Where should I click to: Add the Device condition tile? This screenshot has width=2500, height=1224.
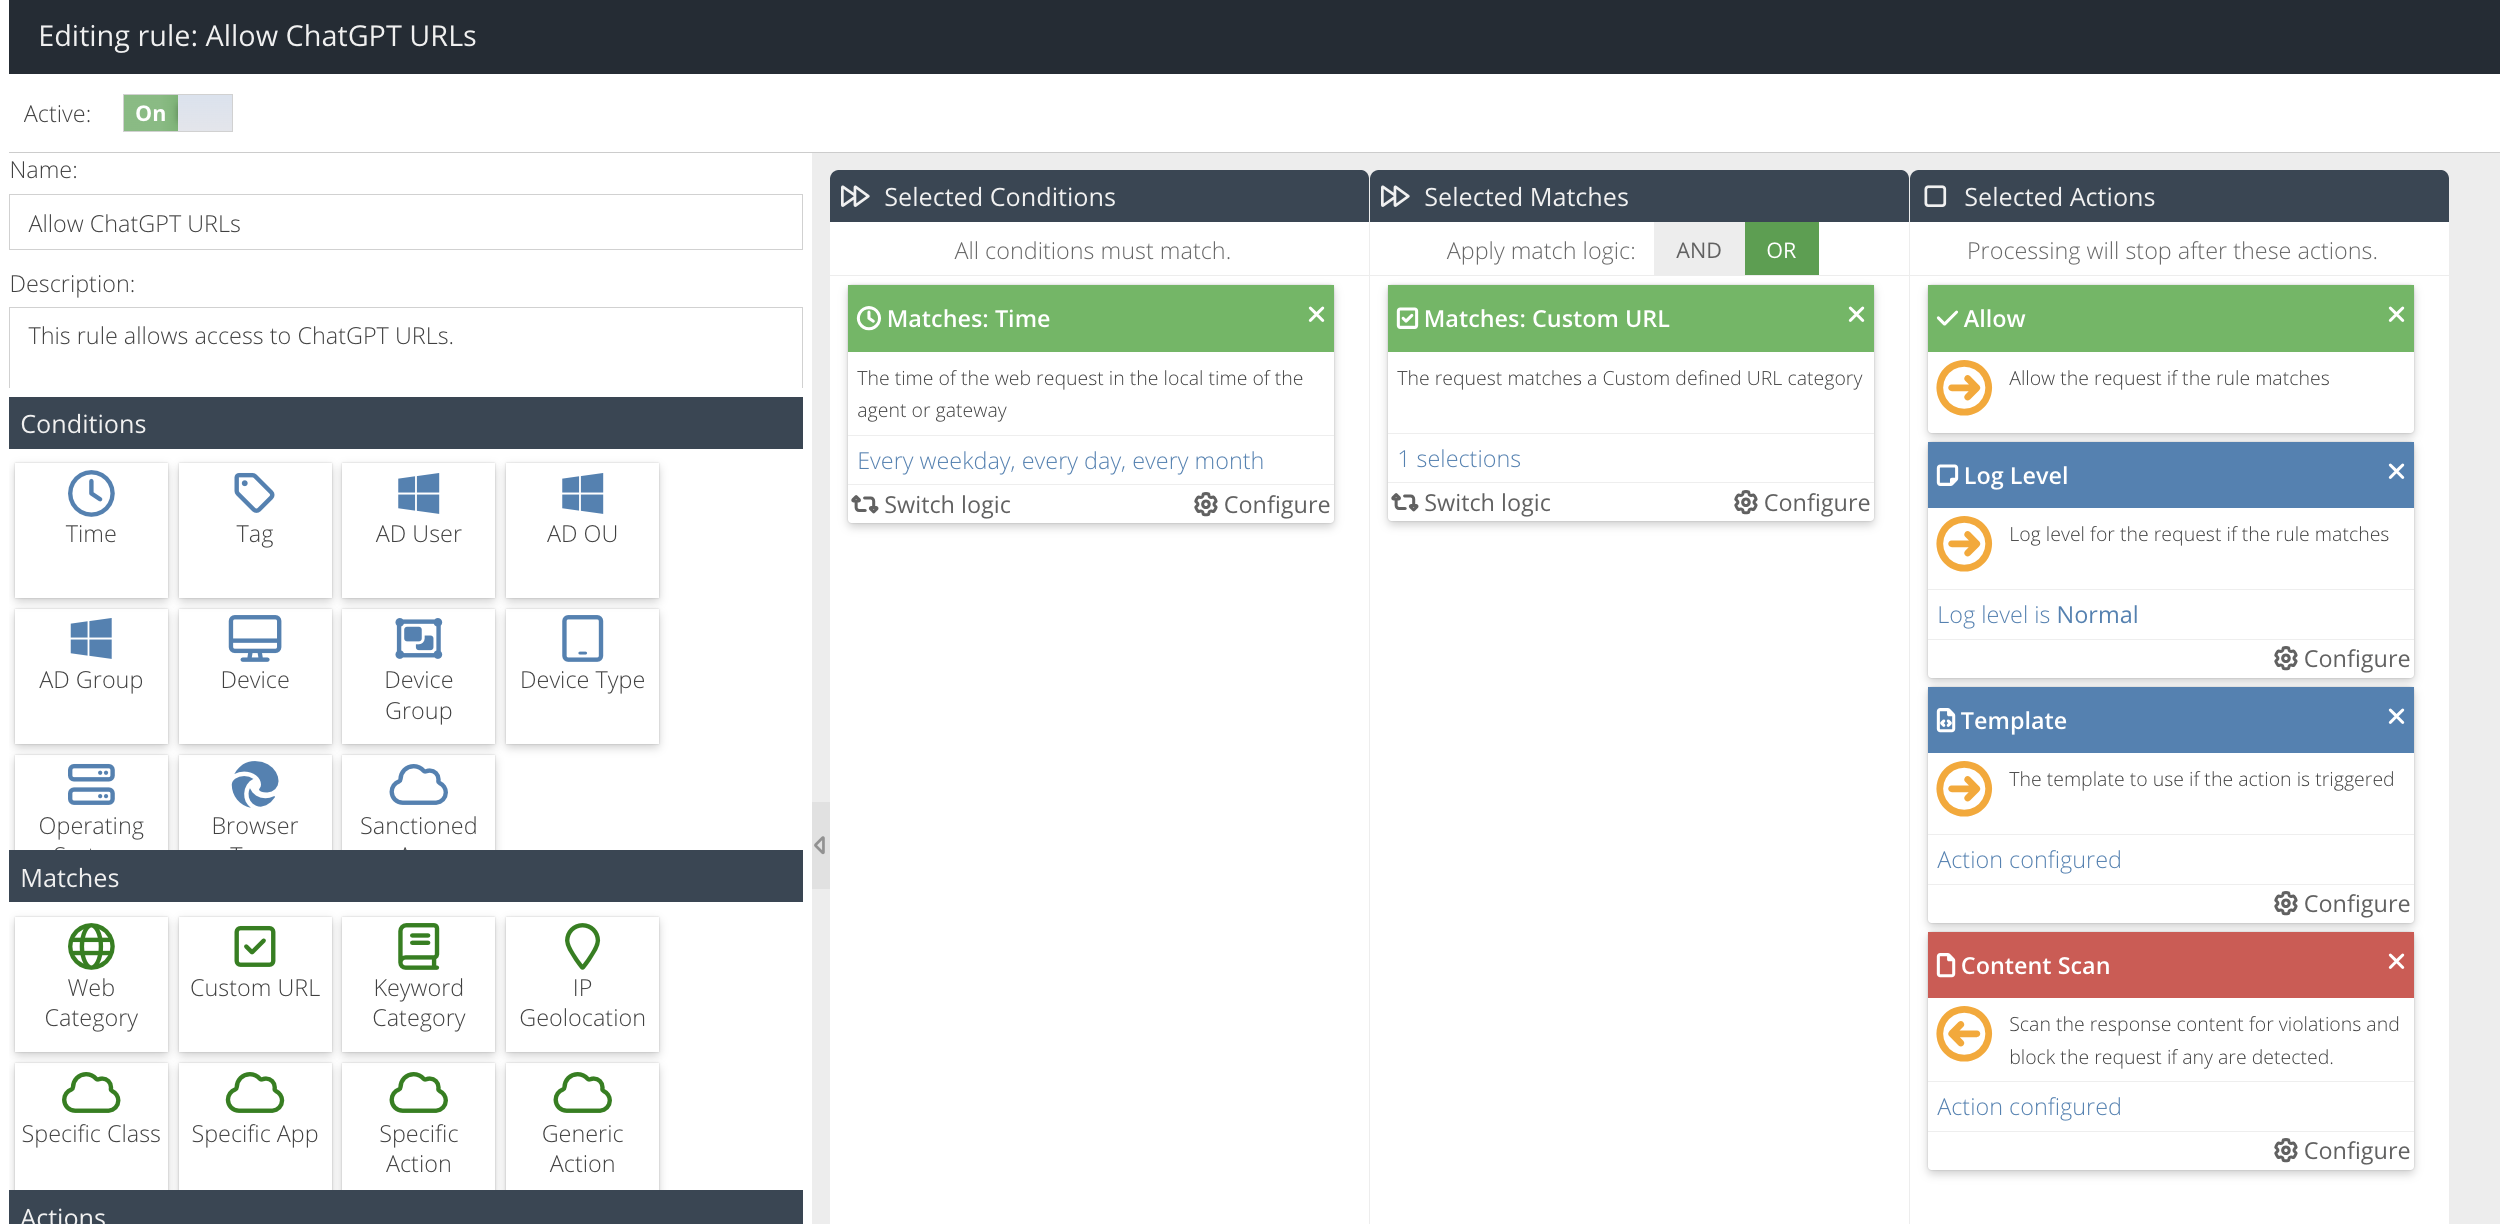(x=255, y=676)
